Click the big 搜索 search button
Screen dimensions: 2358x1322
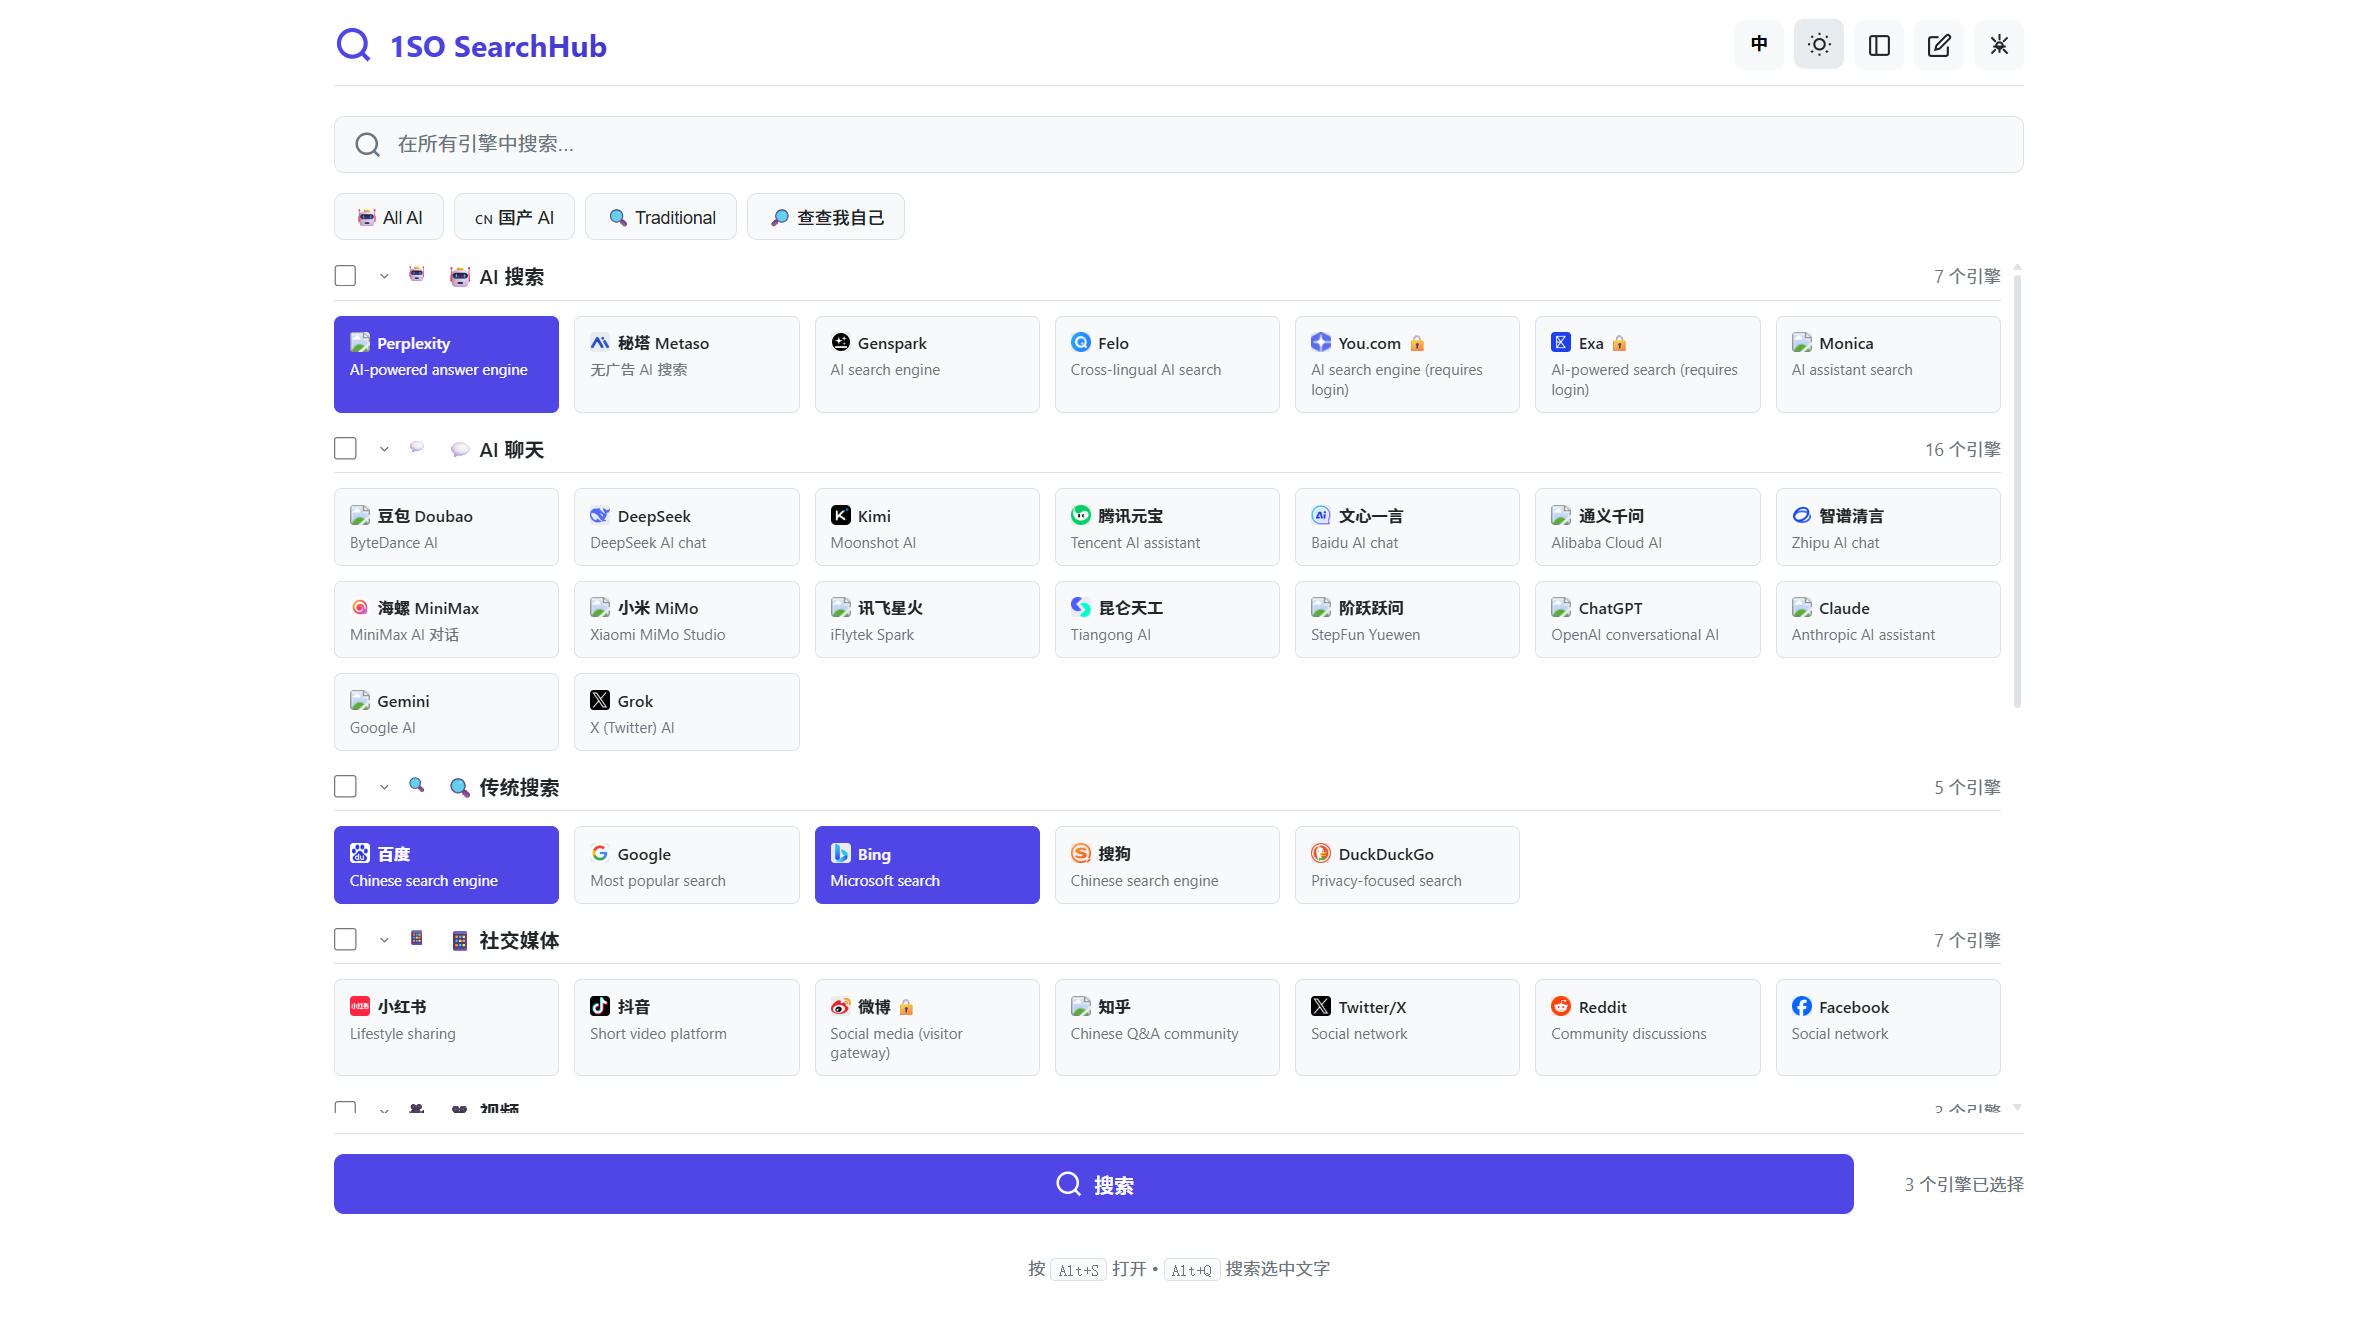(x=1093, y=1184)
